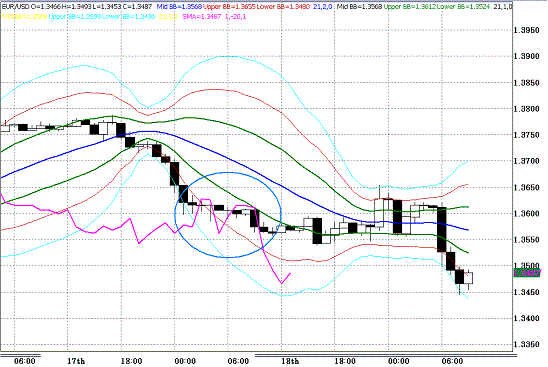This screenshot has height=367, width=548.
Task: Click the cyan Lower BB=1.3436 legend entry
Action: click(128, 16)
